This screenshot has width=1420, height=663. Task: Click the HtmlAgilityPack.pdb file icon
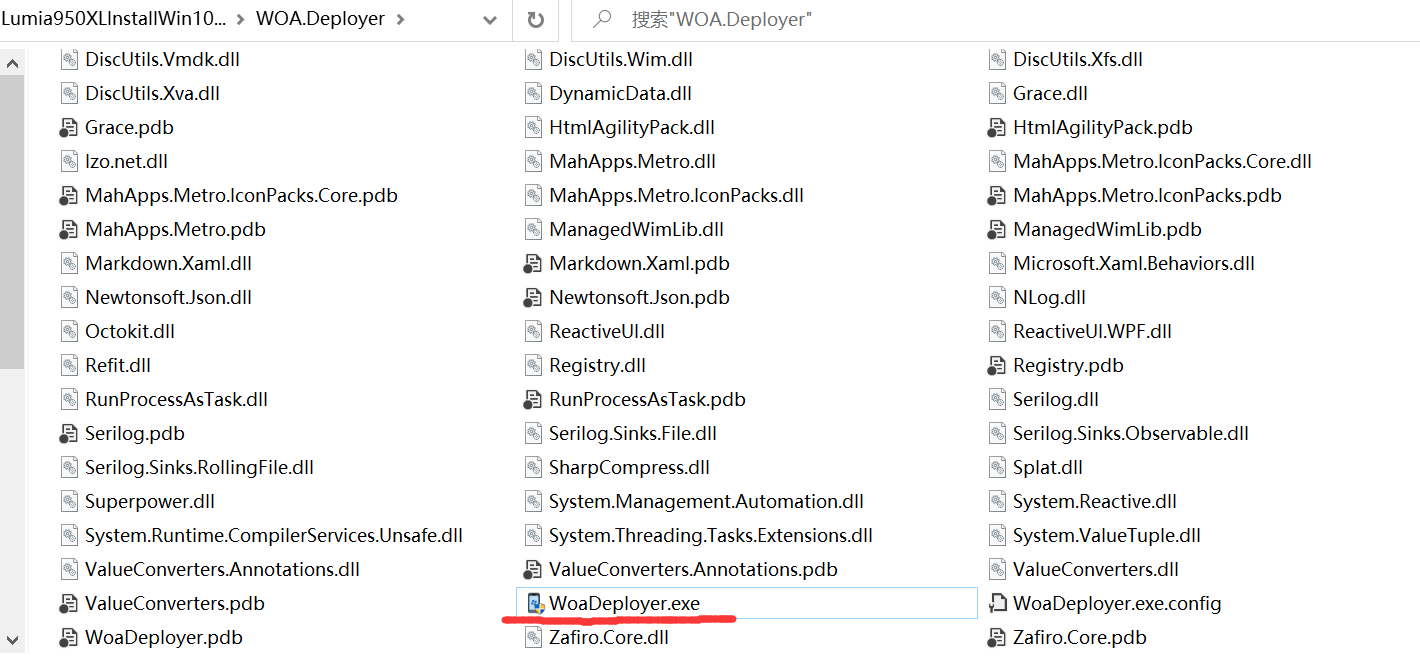997,127
